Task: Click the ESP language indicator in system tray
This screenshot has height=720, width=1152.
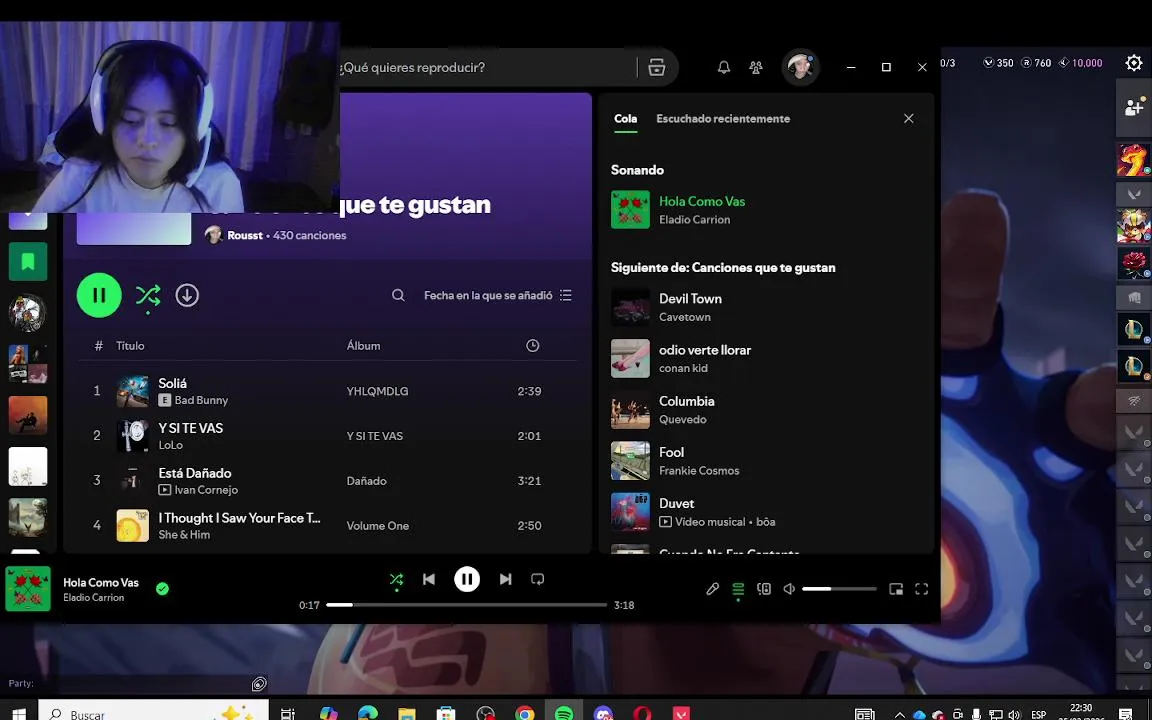Action: 1038,714
